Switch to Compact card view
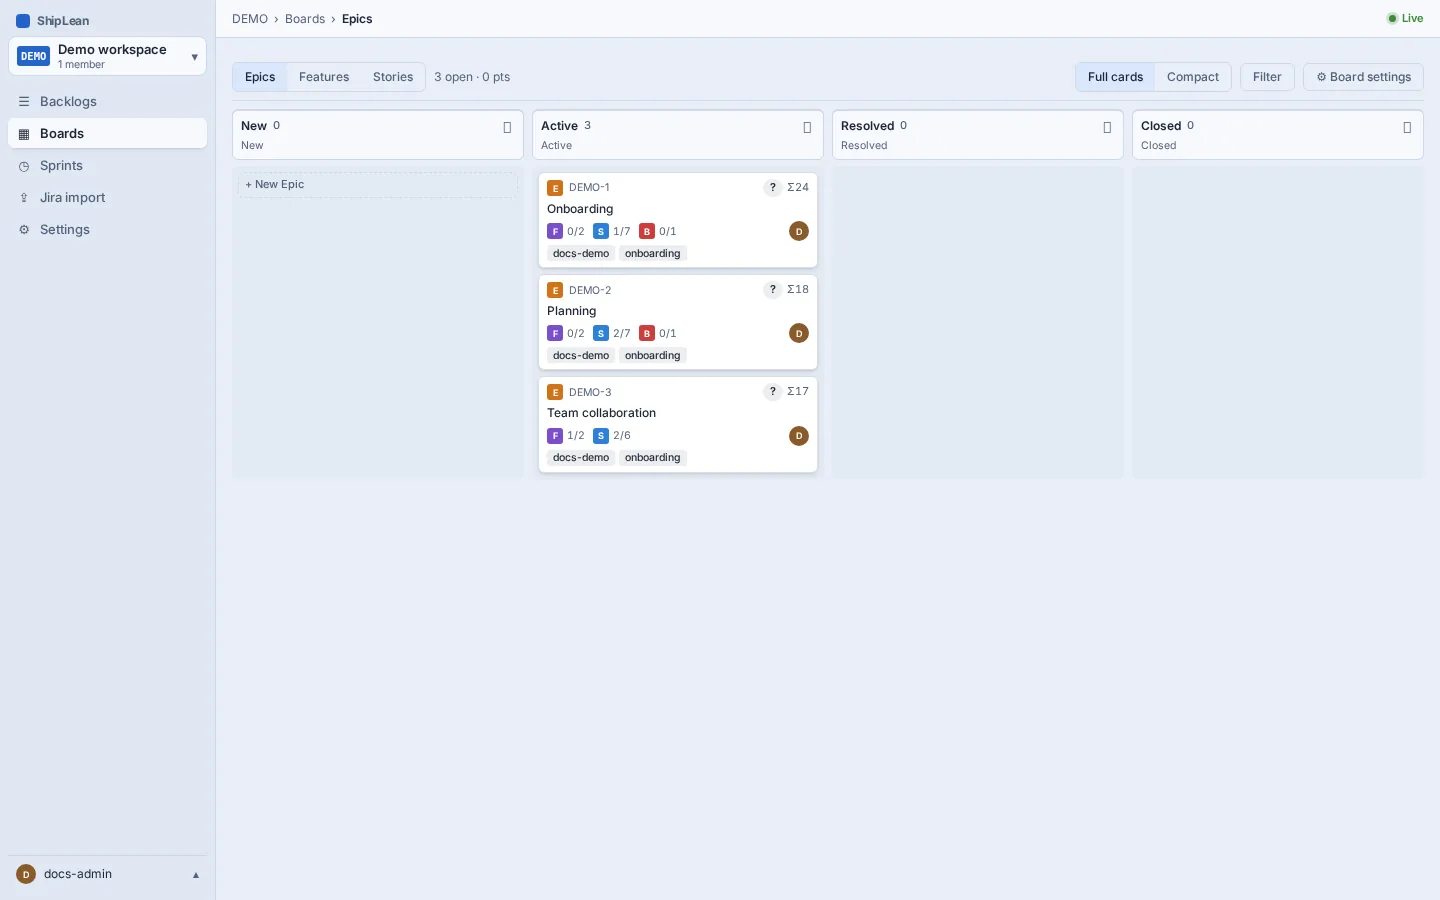 [x=1193, y=77]
